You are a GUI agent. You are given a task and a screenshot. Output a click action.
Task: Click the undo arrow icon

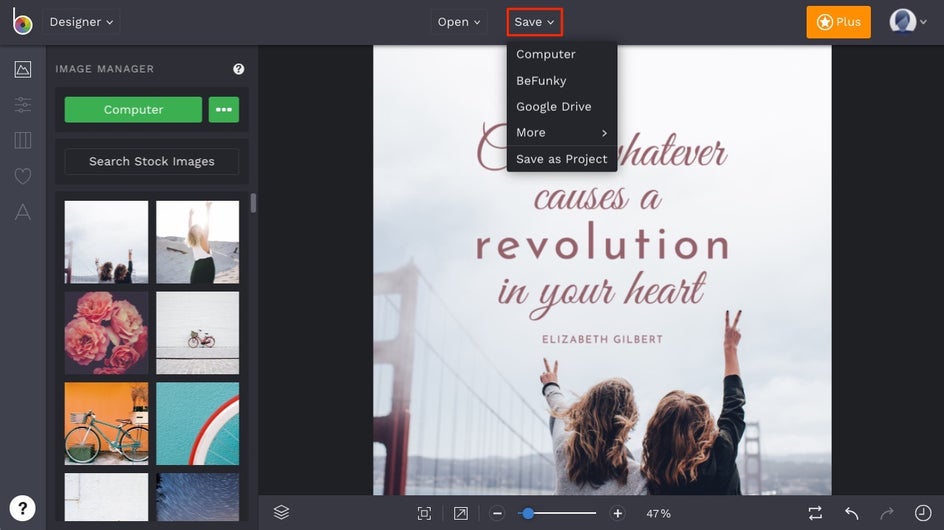pos(851,513)
